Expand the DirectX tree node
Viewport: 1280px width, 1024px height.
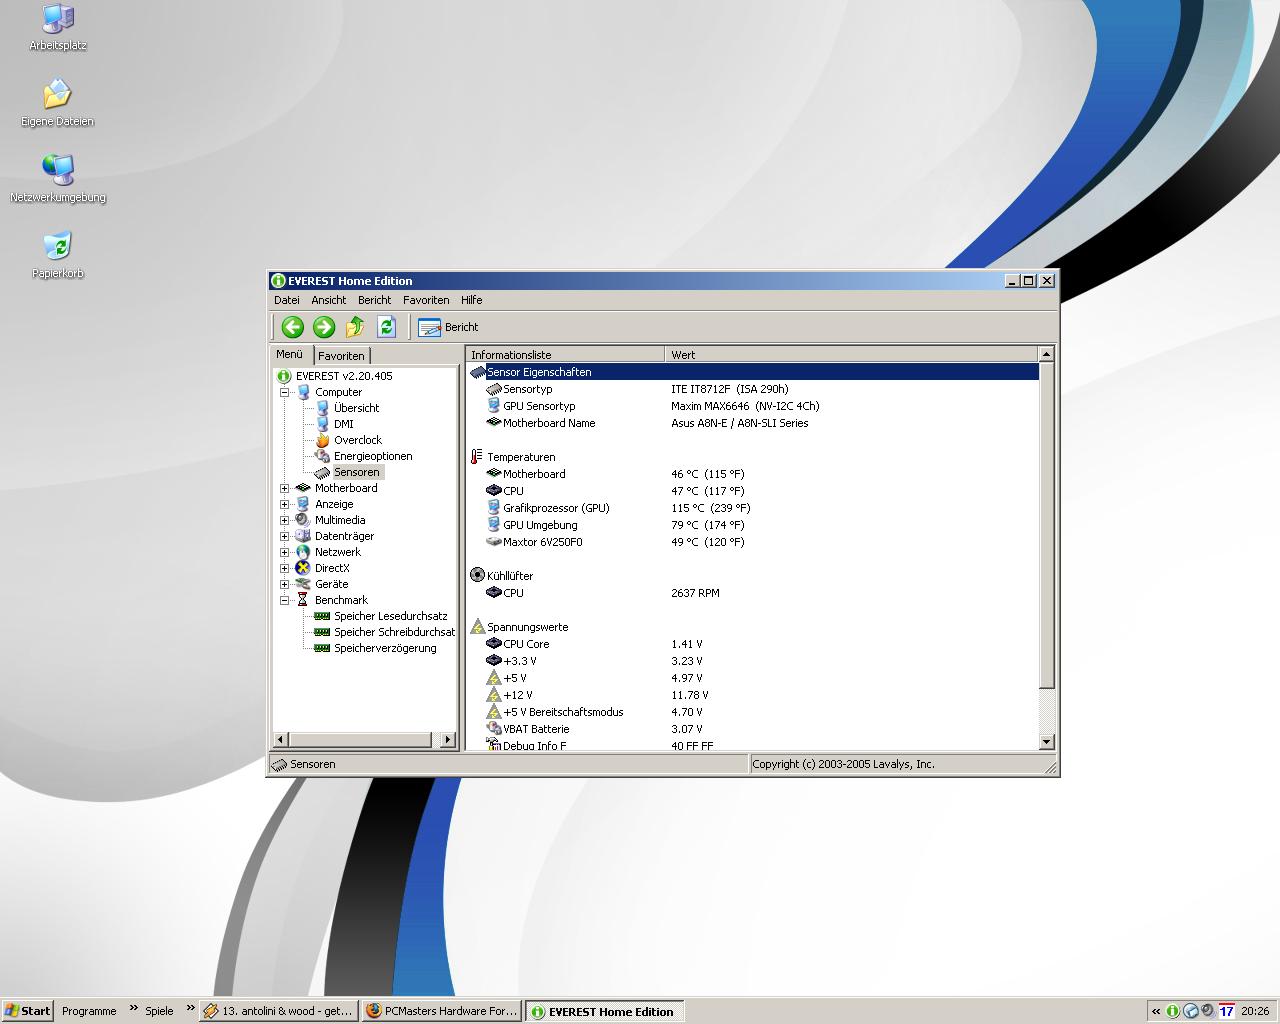(285, 568)
